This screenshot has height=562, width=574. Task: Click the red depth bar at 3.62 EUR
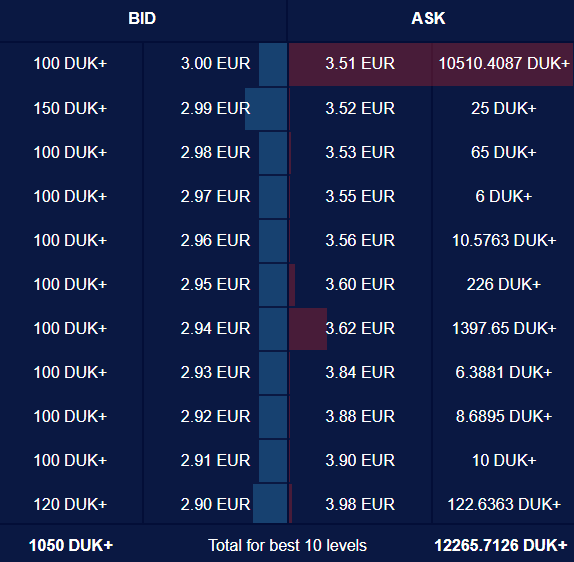coord(308,329)
